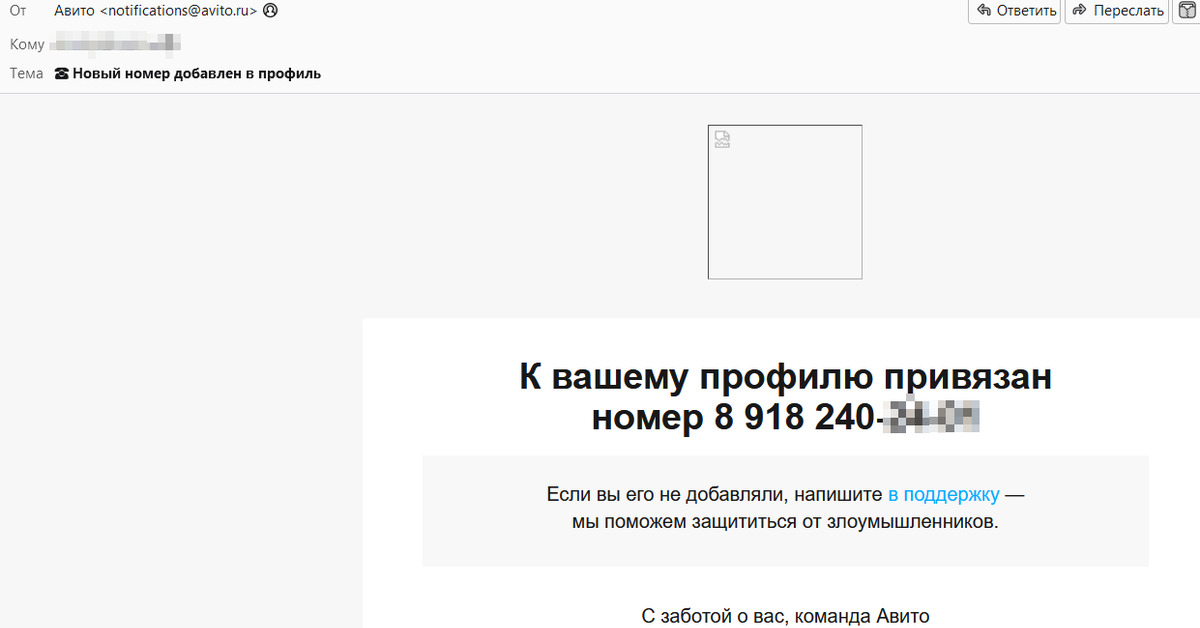This screenshot has width=1200, height=628.
Task: Click the 'От' field label
Action: 19,12
